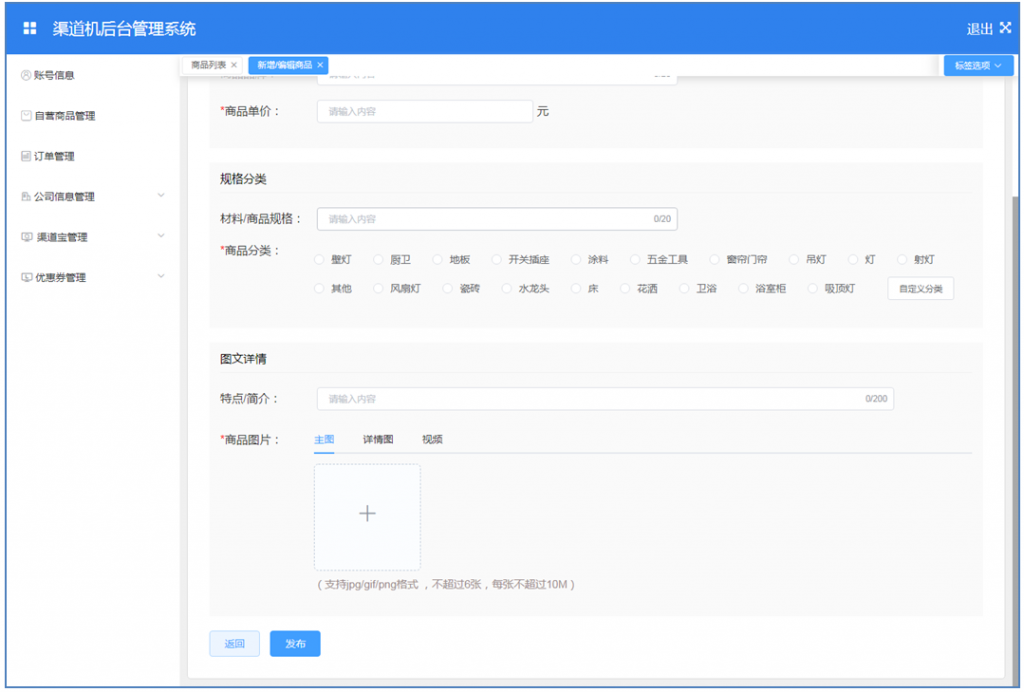Open the 标签选项 dropdown
Image resolution: width=1024 pixels, height=692 pixels.
(x=978, y=65)
